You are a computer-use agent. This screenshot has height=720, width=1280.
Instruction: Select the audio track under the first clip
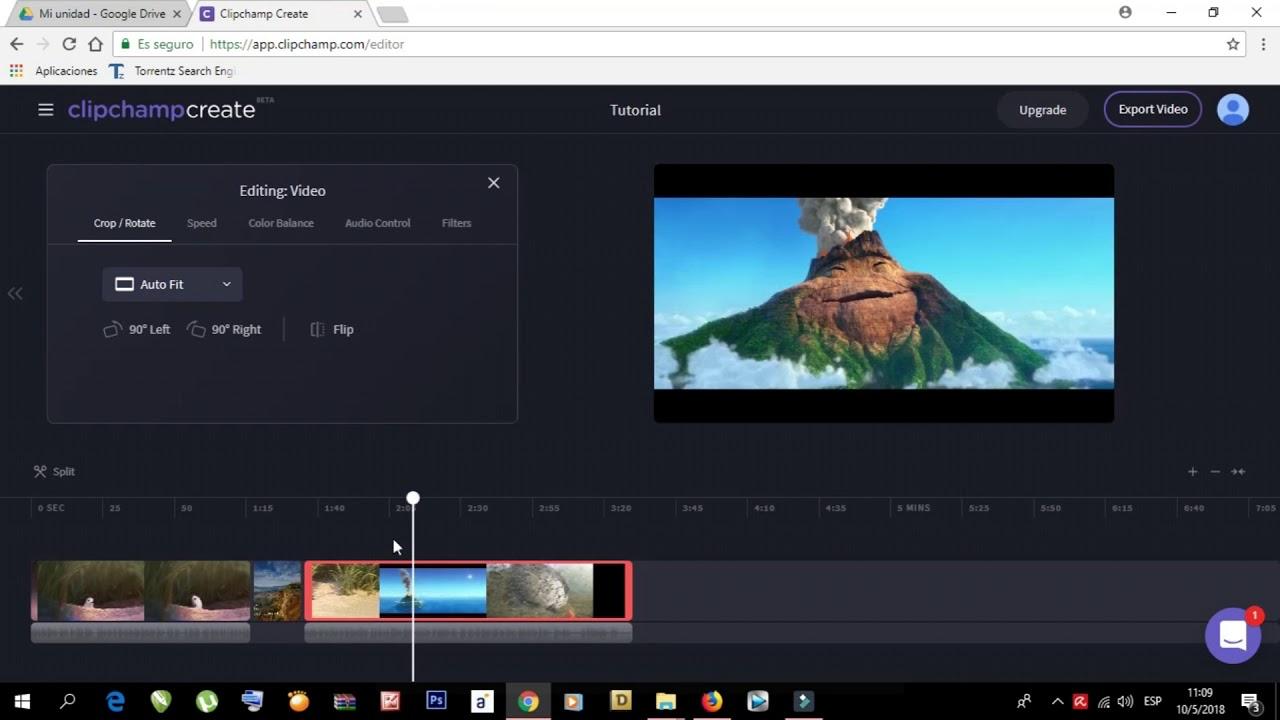tap(141, 633)
